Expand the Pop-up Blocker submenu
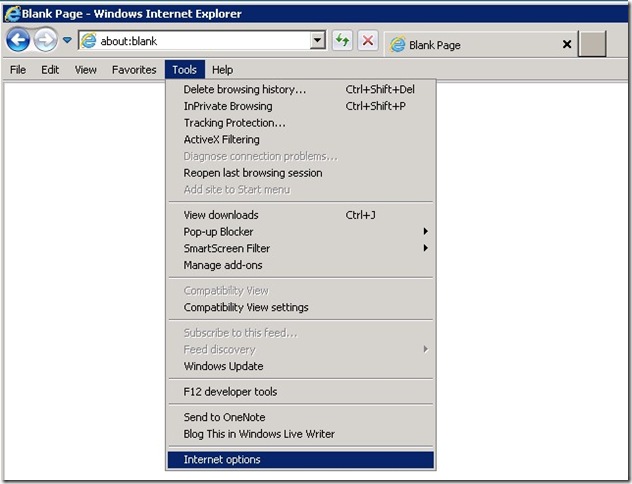 click(x=219, y=232)
